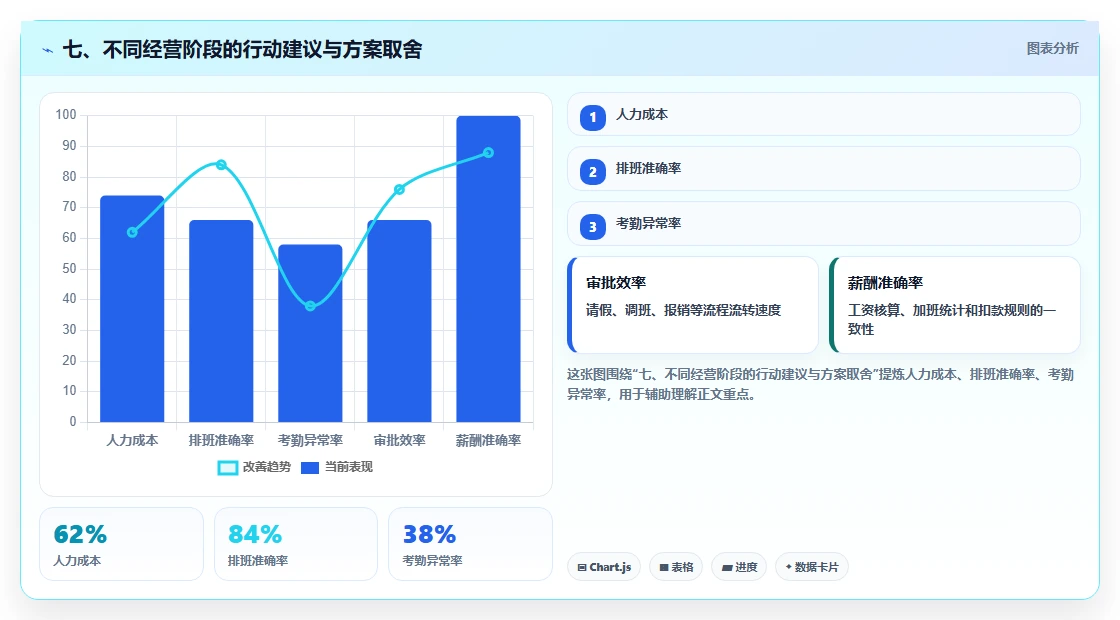The height and width of the screenshot is (620, 1120).
Task: Click the 38% 考勤异常率 stat card
Action: pyautogui.click(x=470, y=544)
